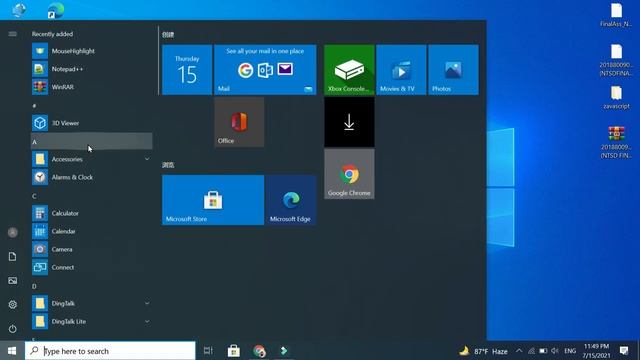Click the Type here to search box
The image size is (640, 360).
pyautogui.click(x=110, y=351)
